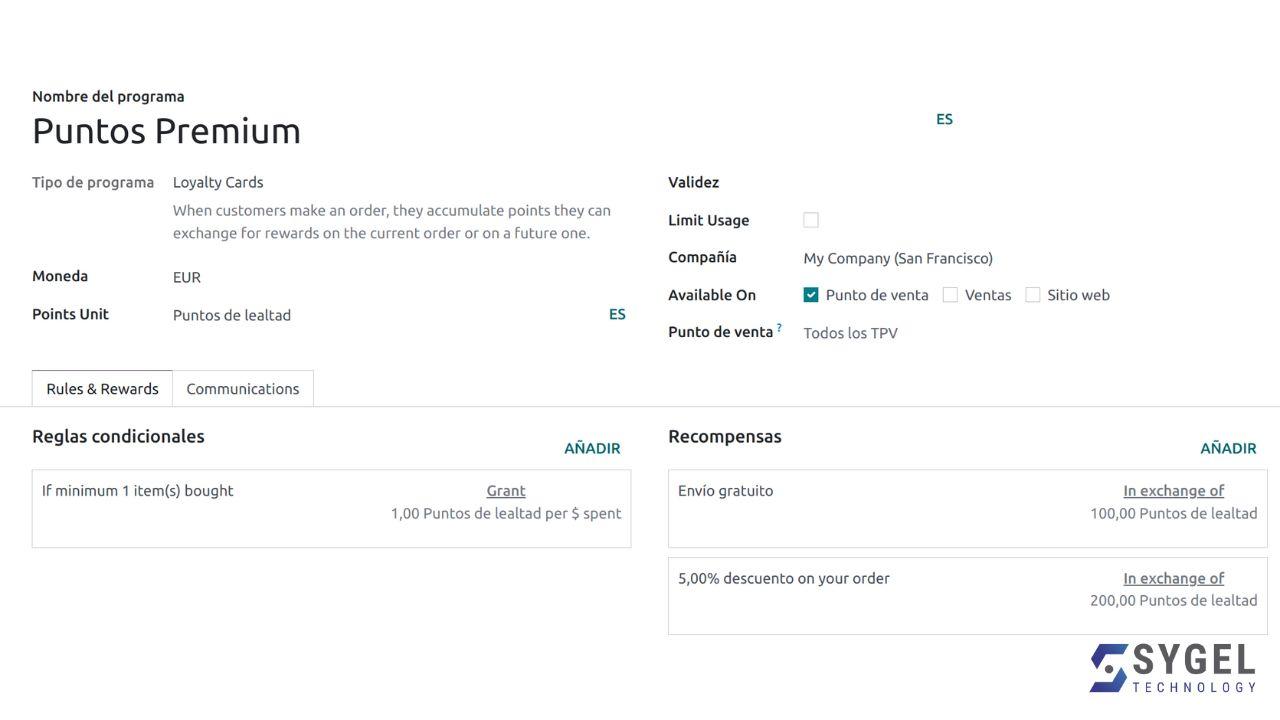Click 'In exchange of' on 5,00% descuento reward
The width and height of the screenshot is (1280, 720).
click(1174, 578)
